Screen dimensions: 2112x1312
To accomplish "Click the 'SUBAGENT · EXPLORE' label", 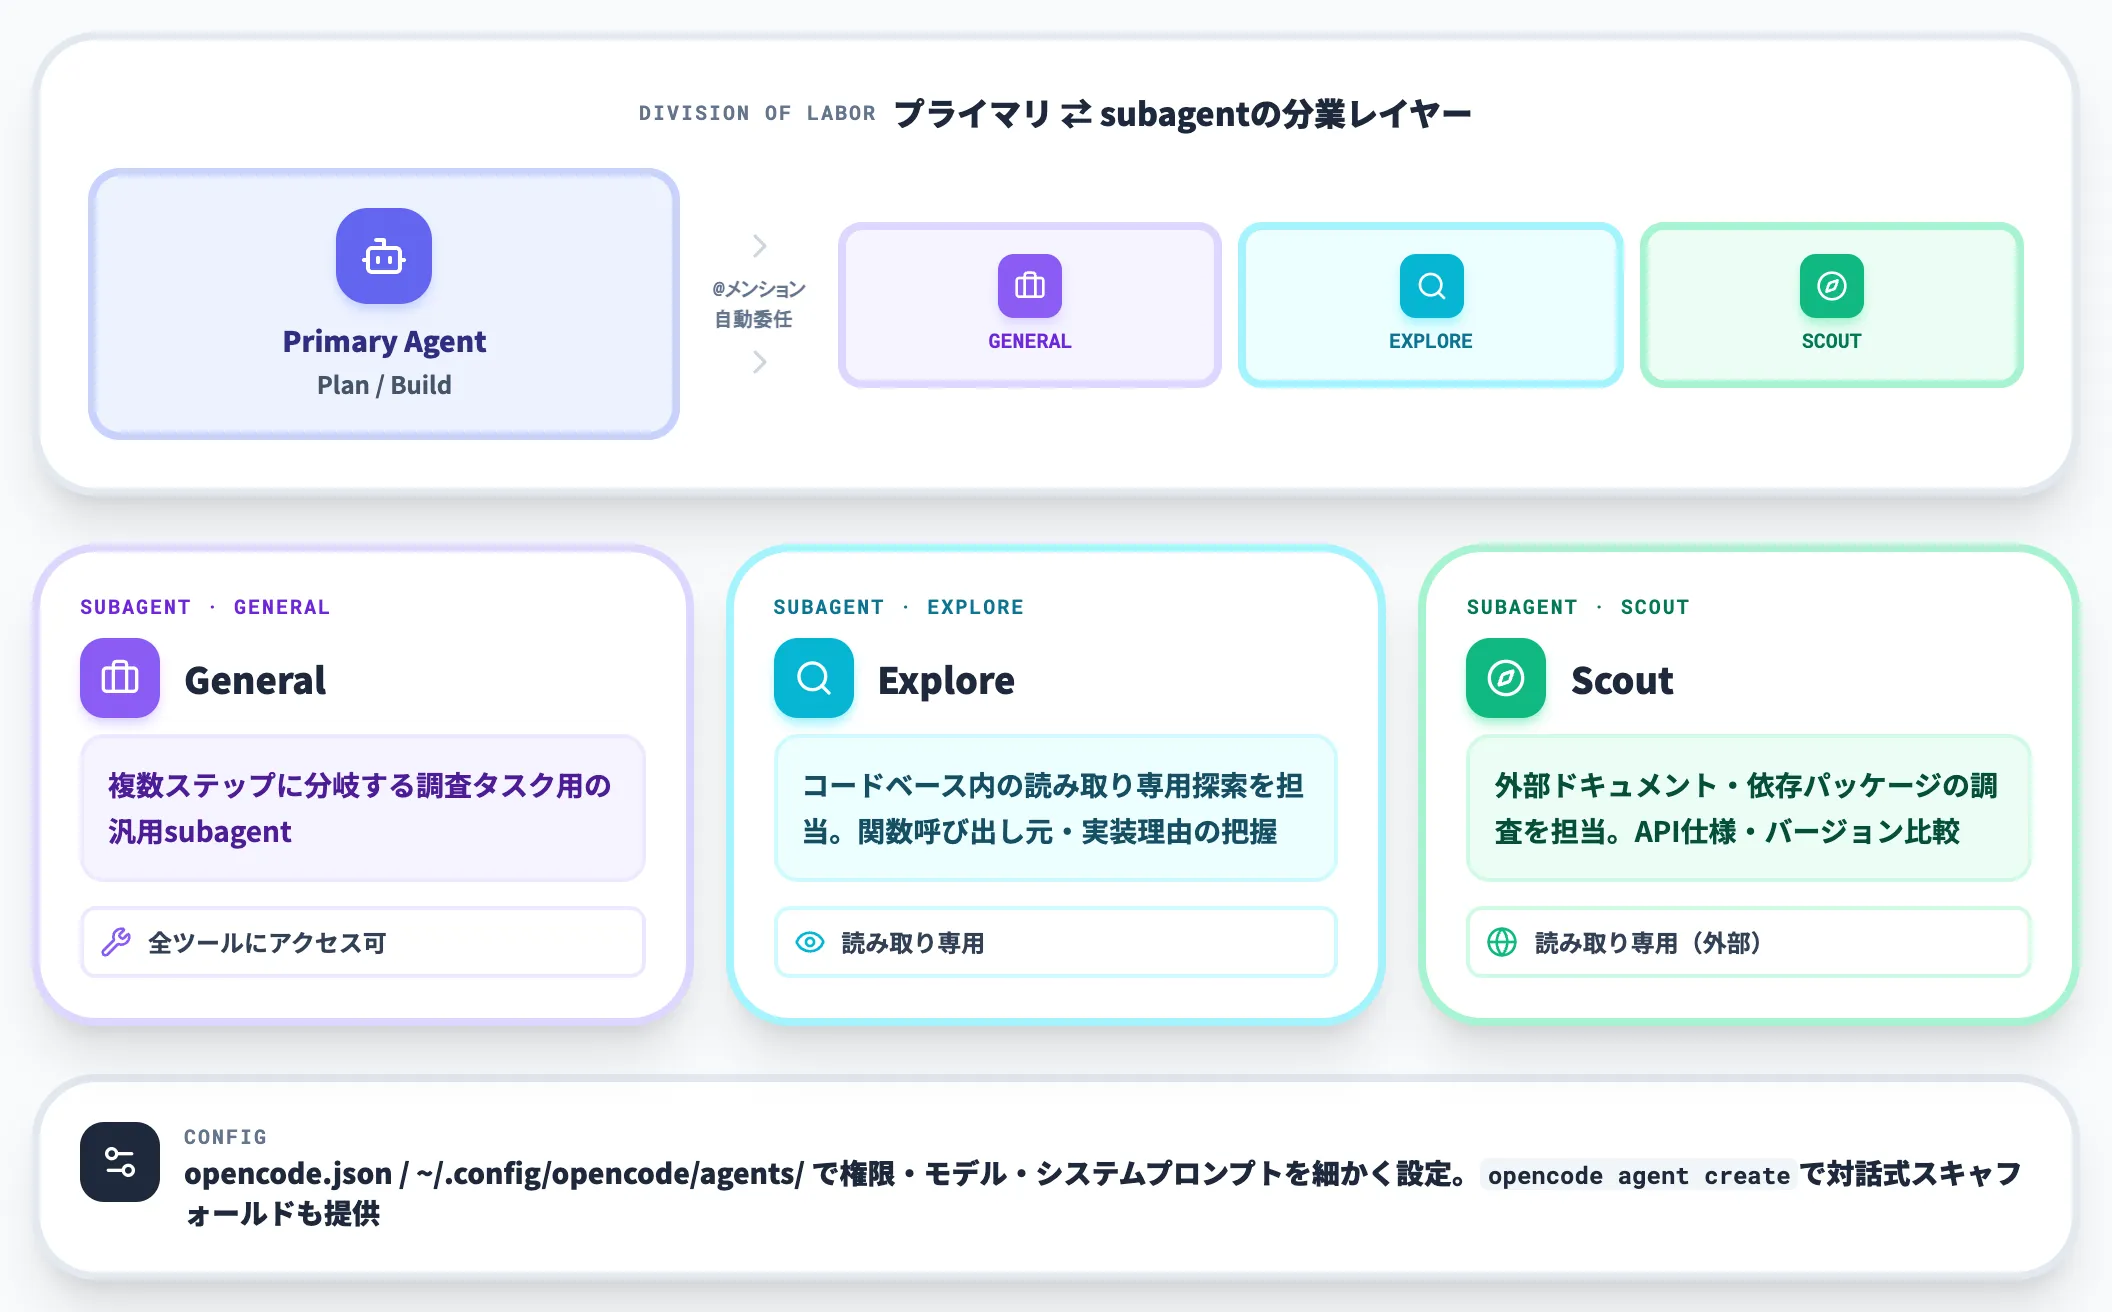I will click(898, 607).
